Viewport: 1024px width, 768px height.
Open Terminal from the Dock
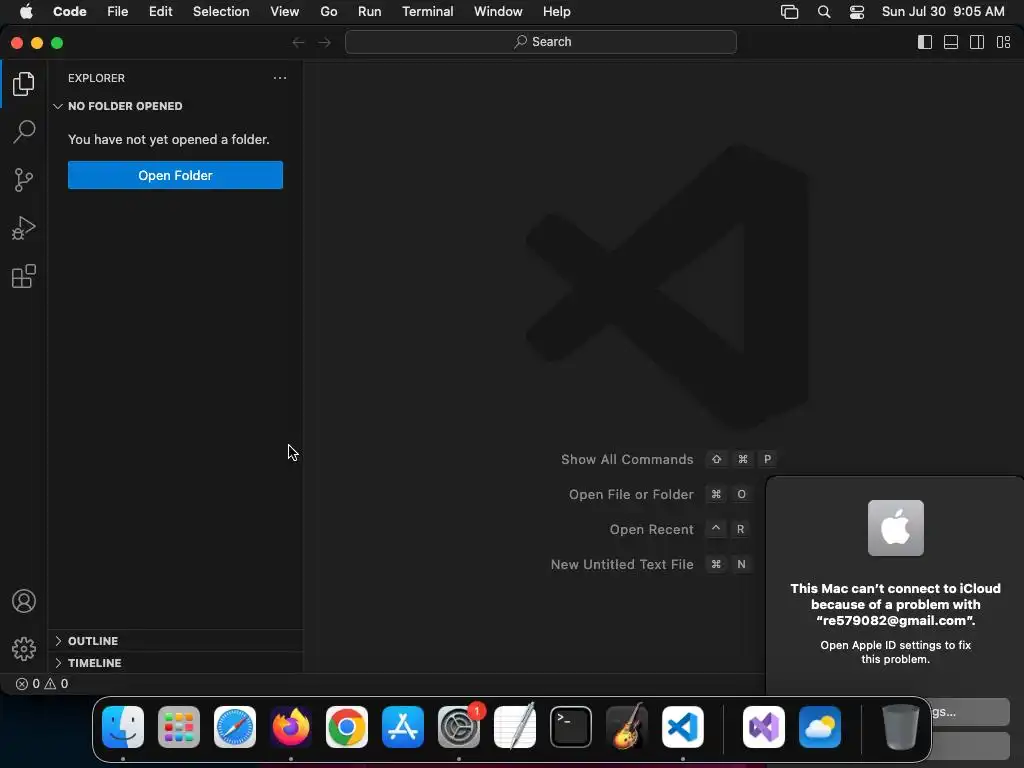click(x=571, y=727)
